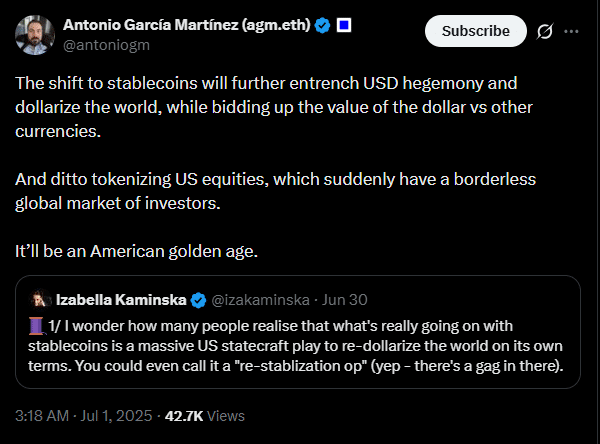This screenshot has width=600, height=444.
Task: Click the 3:18 AM · Jul 1, 2025 timestamp
Action: point(84,415)
